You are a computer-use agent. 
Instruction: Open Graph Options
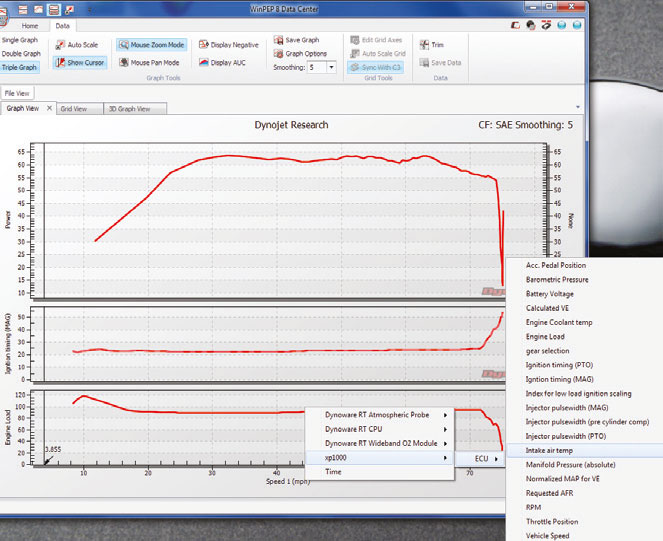coord(300,54)
